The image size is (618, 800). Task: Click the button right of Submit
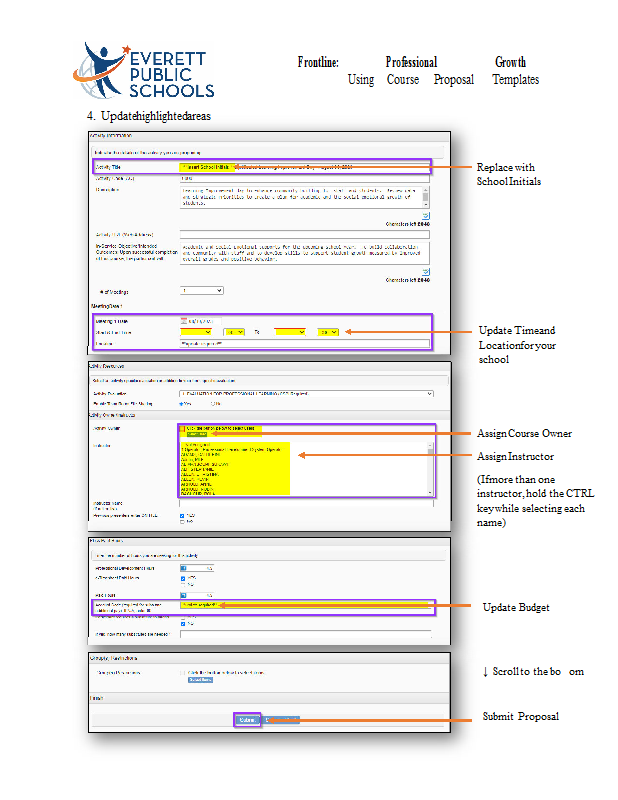click(281, 720)
